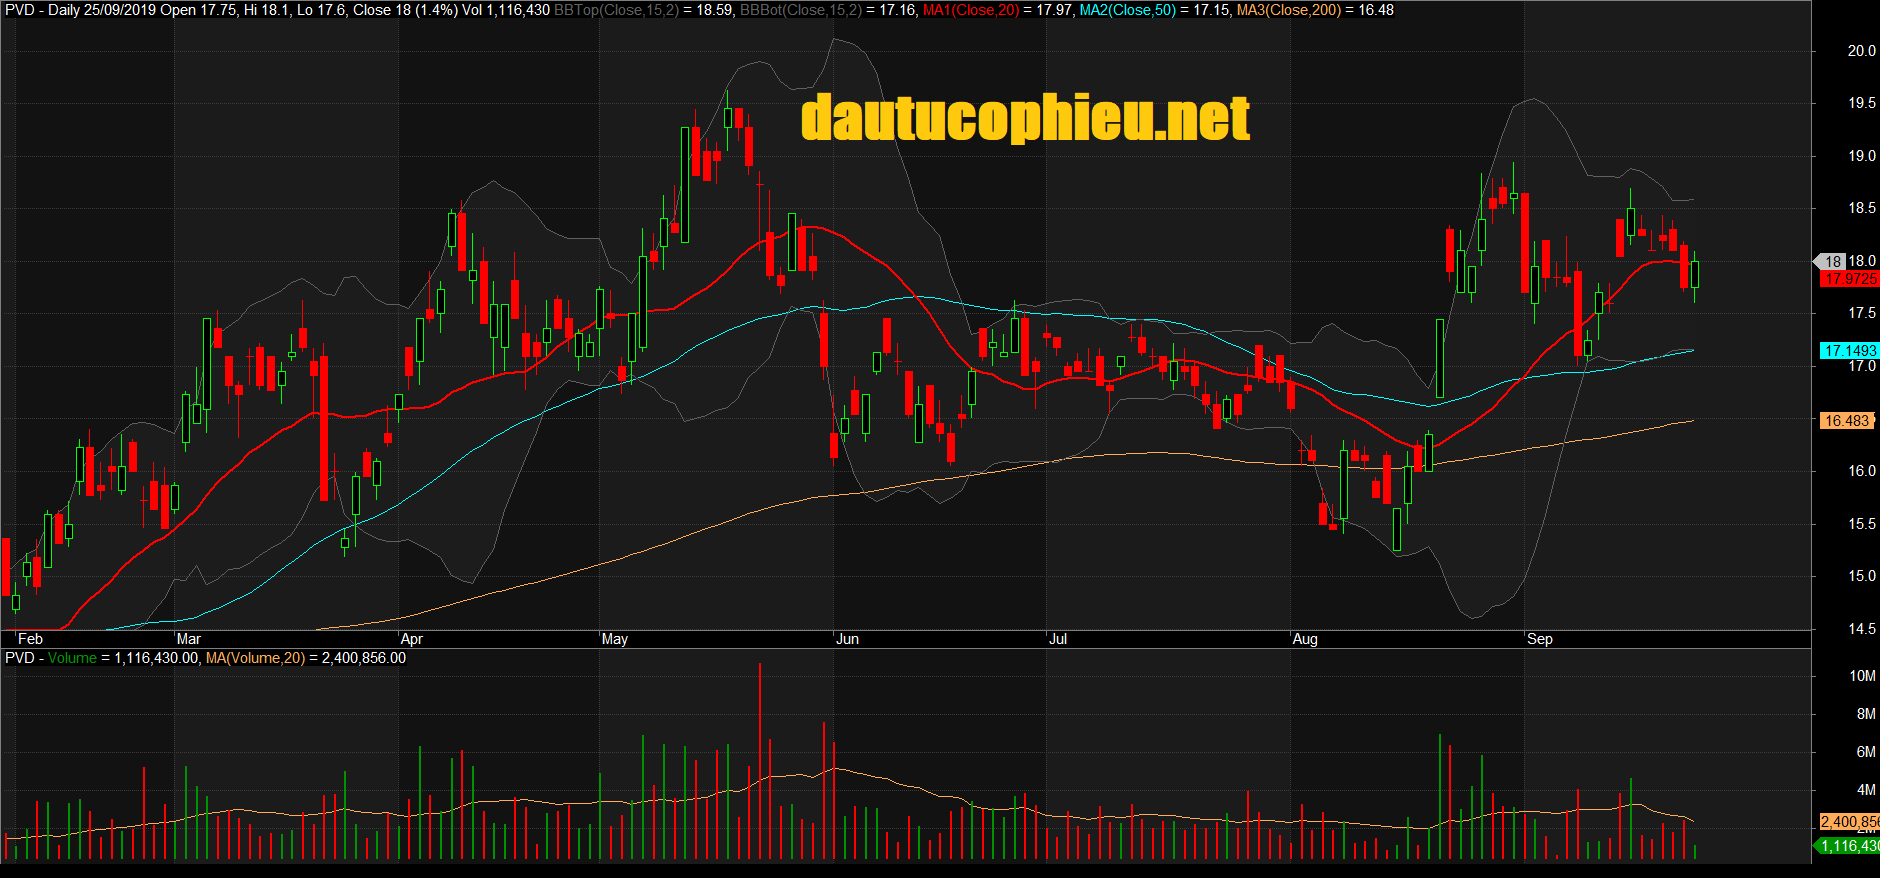
Task: Click the green Volume label in lower pane
Action: [72, 658]
